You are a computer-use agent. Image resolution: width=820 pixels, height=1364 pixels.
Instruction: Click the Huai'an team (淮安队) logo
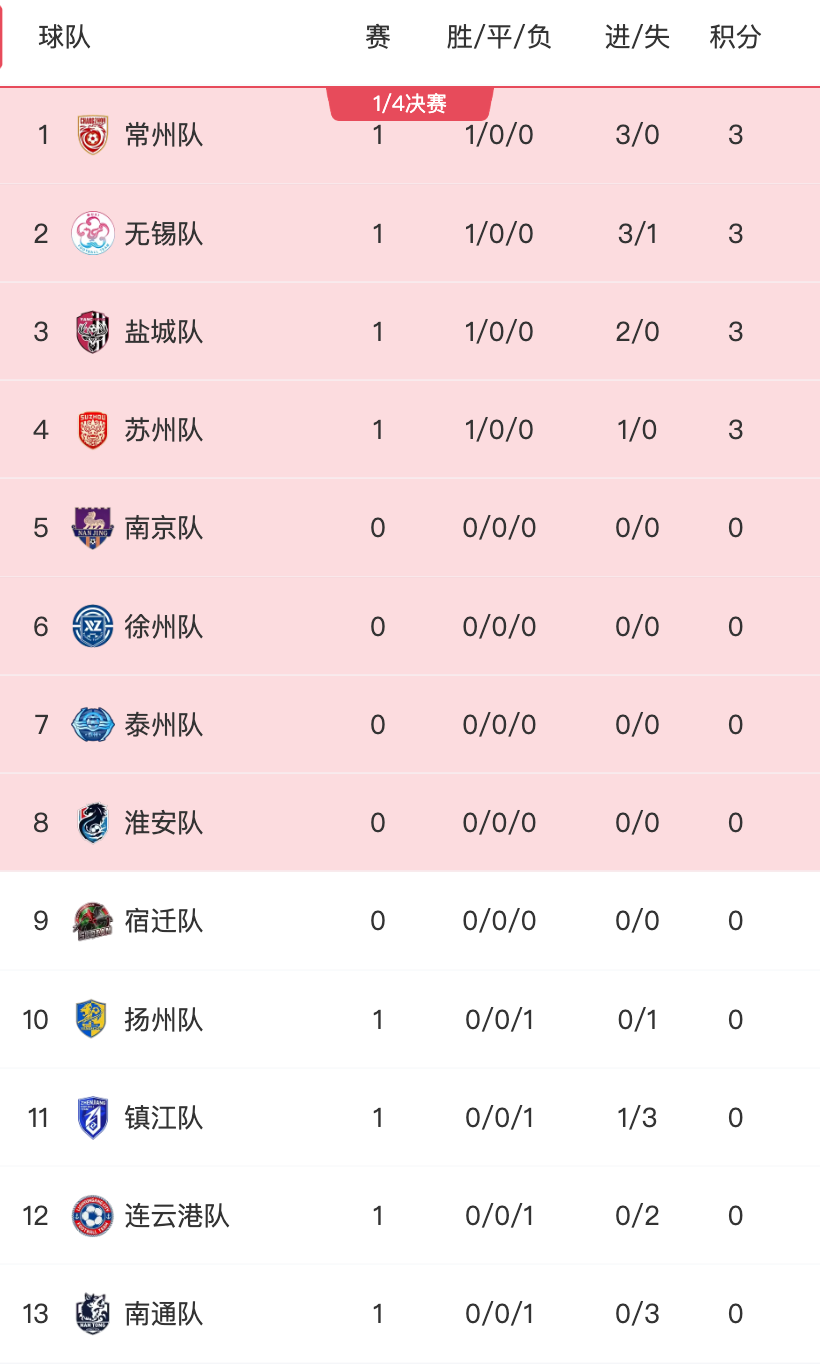(93, 822)
